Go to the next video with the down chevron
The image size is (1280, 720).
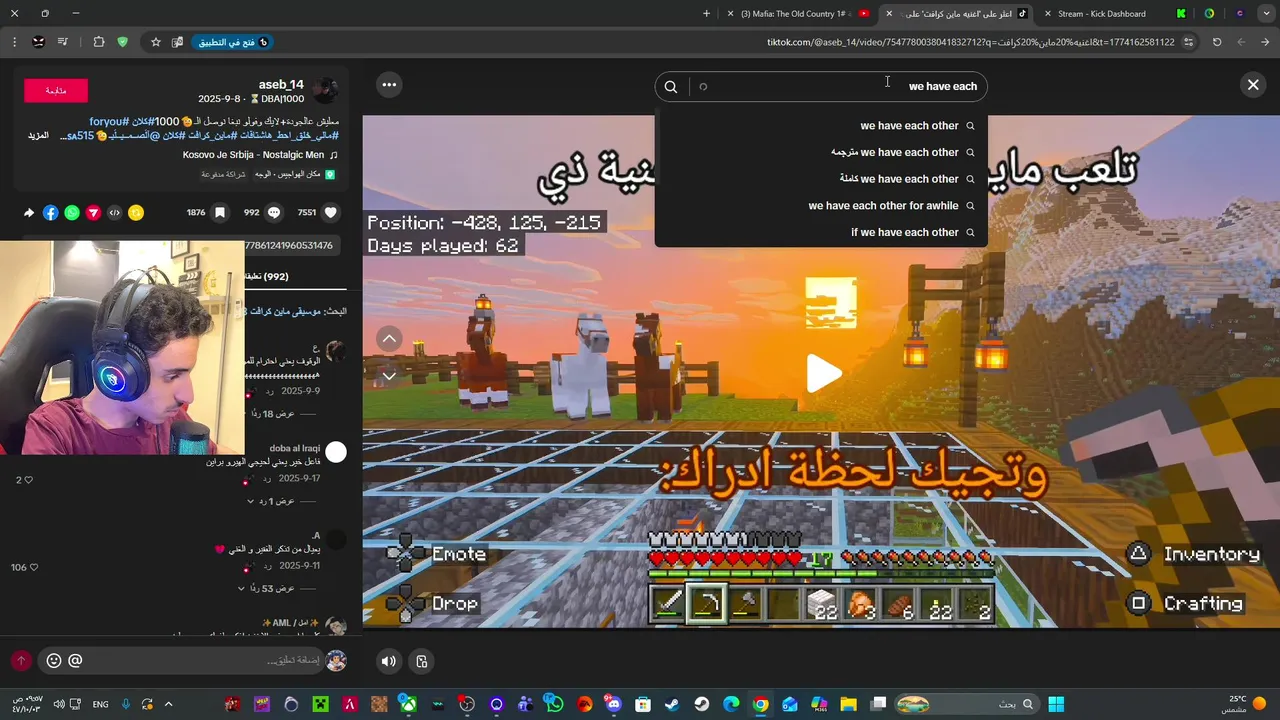tap(389, 376)
